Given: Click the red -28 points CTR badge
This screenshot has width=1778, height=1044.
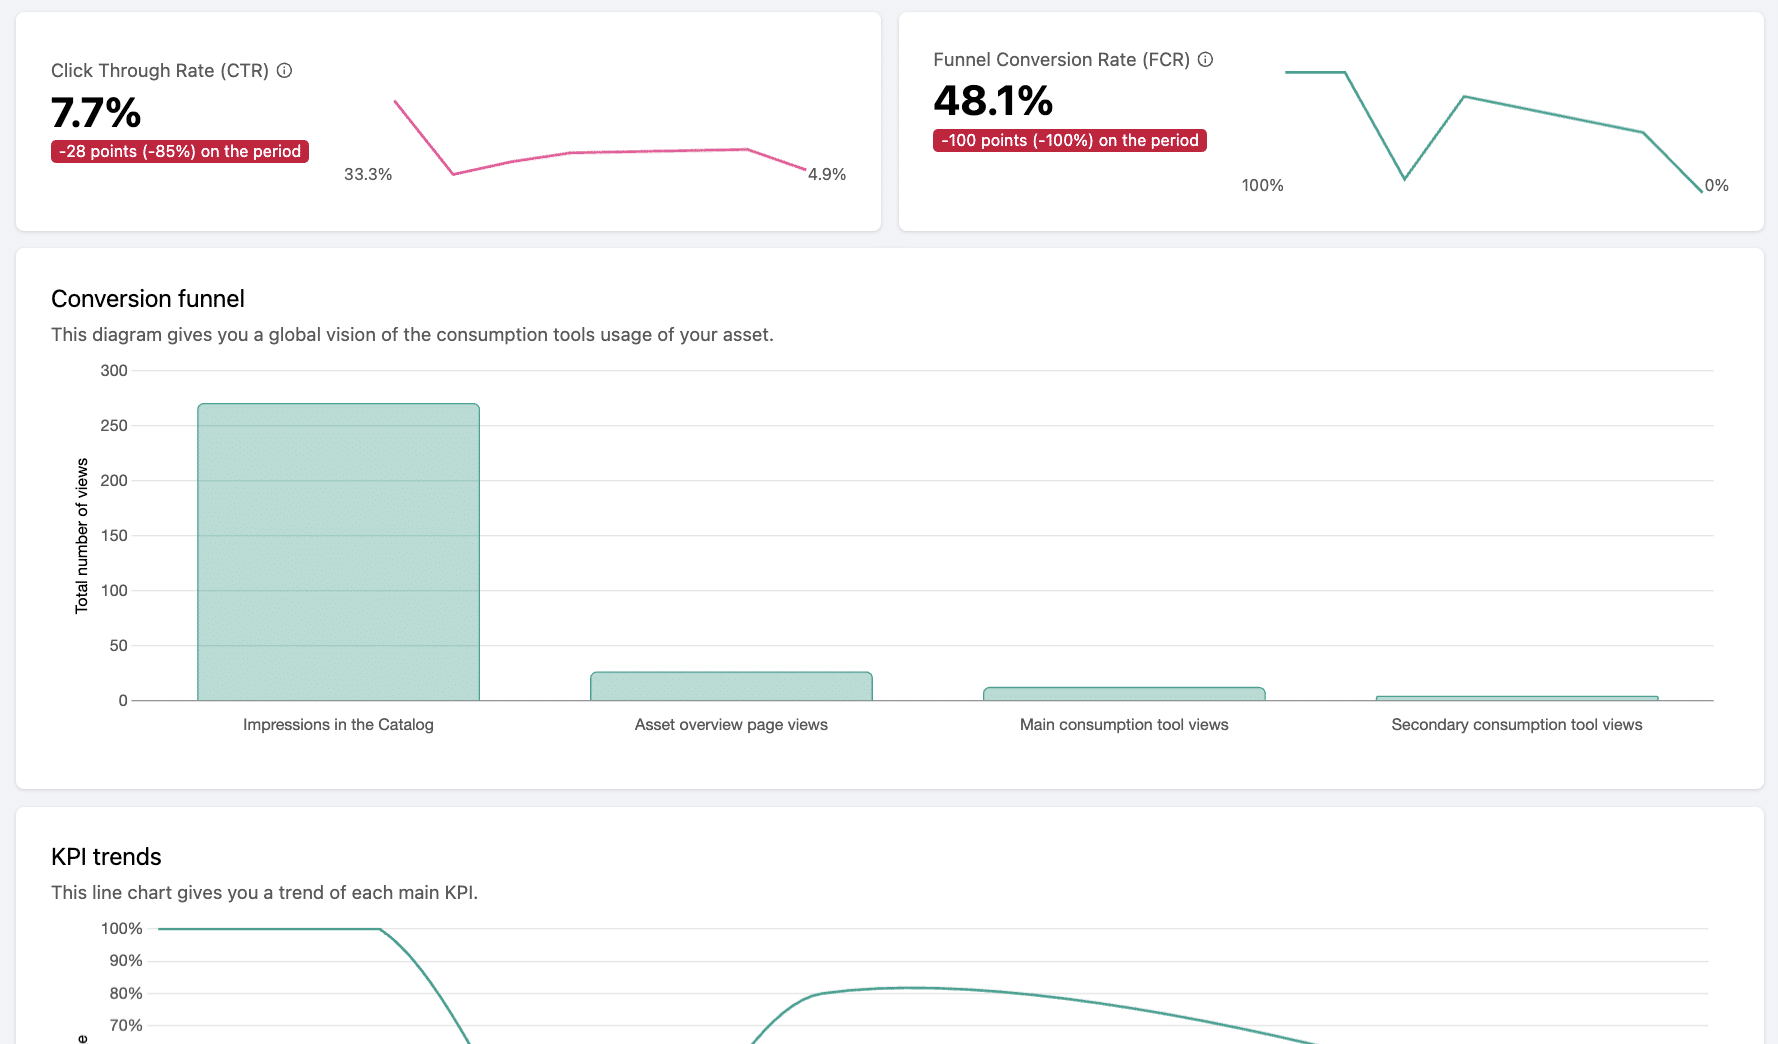Looking at the screenshot, I should click(180, 151).
